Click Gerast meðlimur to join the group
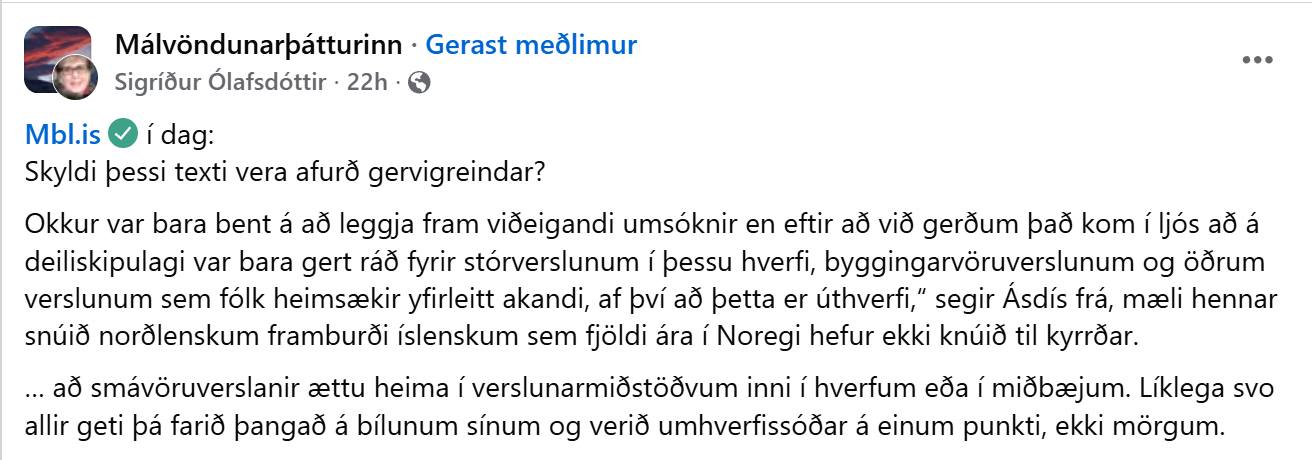This screenshot has width=1312, height=460. point(531,44)
